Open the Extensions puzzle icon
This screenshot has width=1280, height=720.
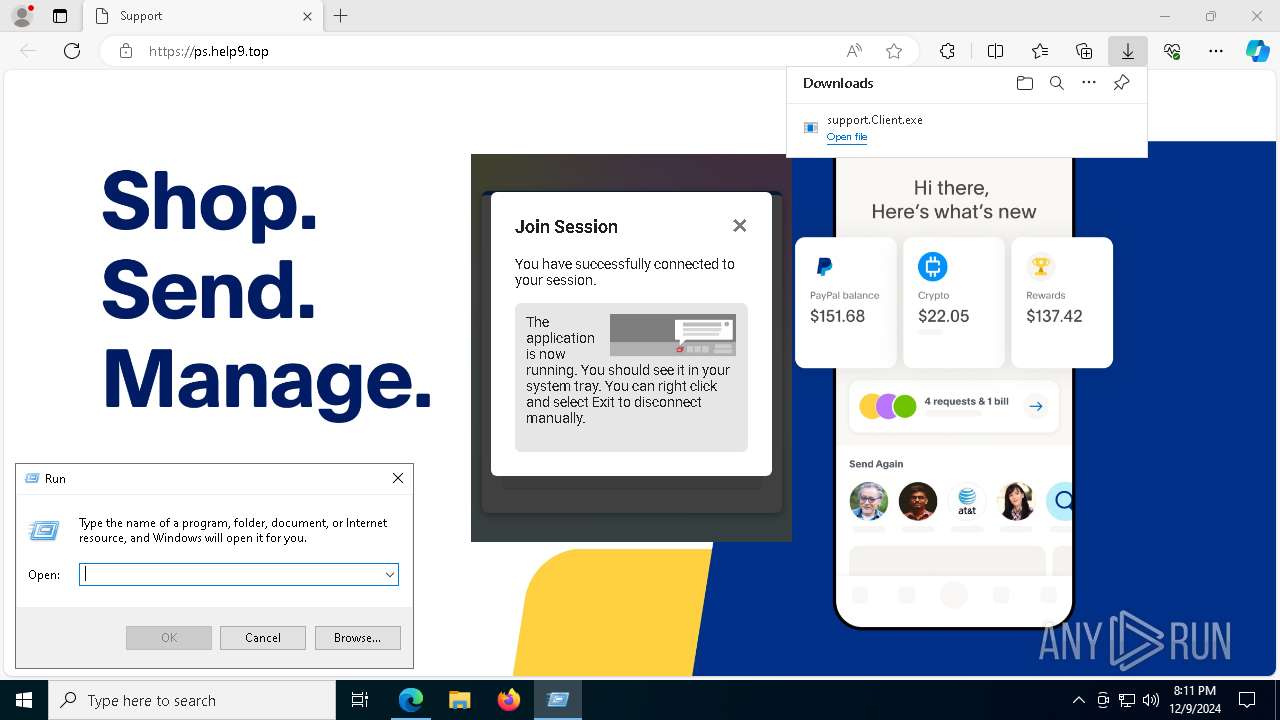click(947, 51)
